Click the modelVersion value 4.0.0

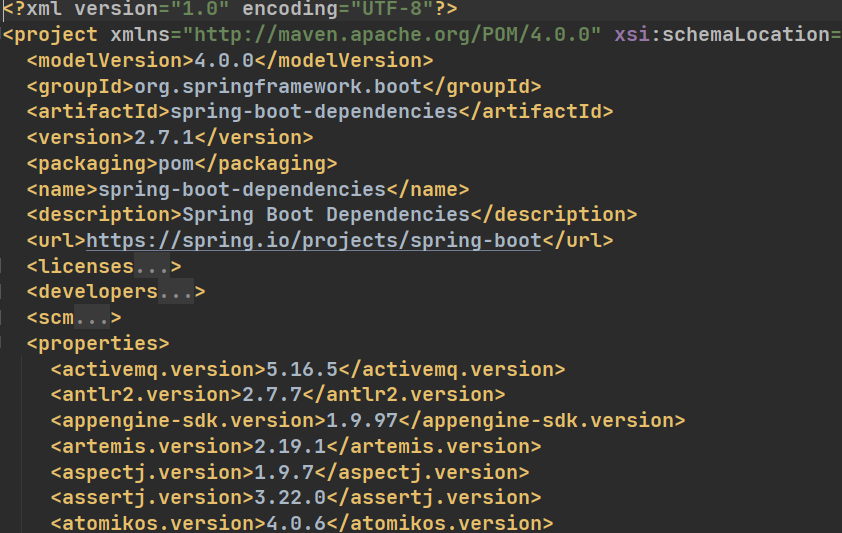coord(224,61)
